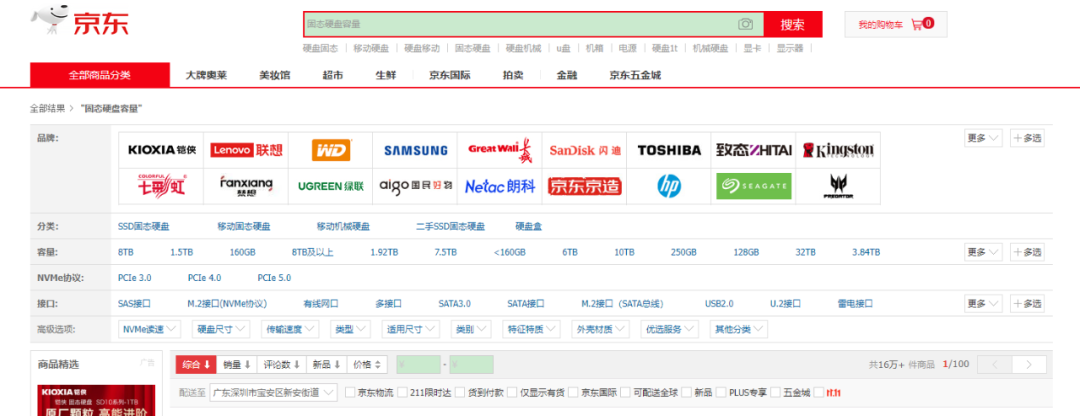Select the KIOXIA brand logo
1080x416 pixels.
[162, 149]
